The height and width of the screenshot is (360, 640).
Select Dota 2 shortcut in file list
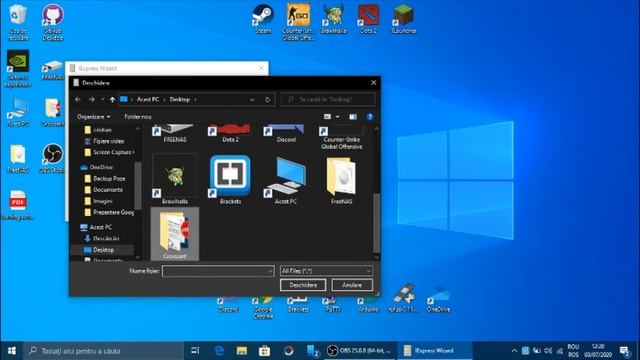(x=230, y=134)
